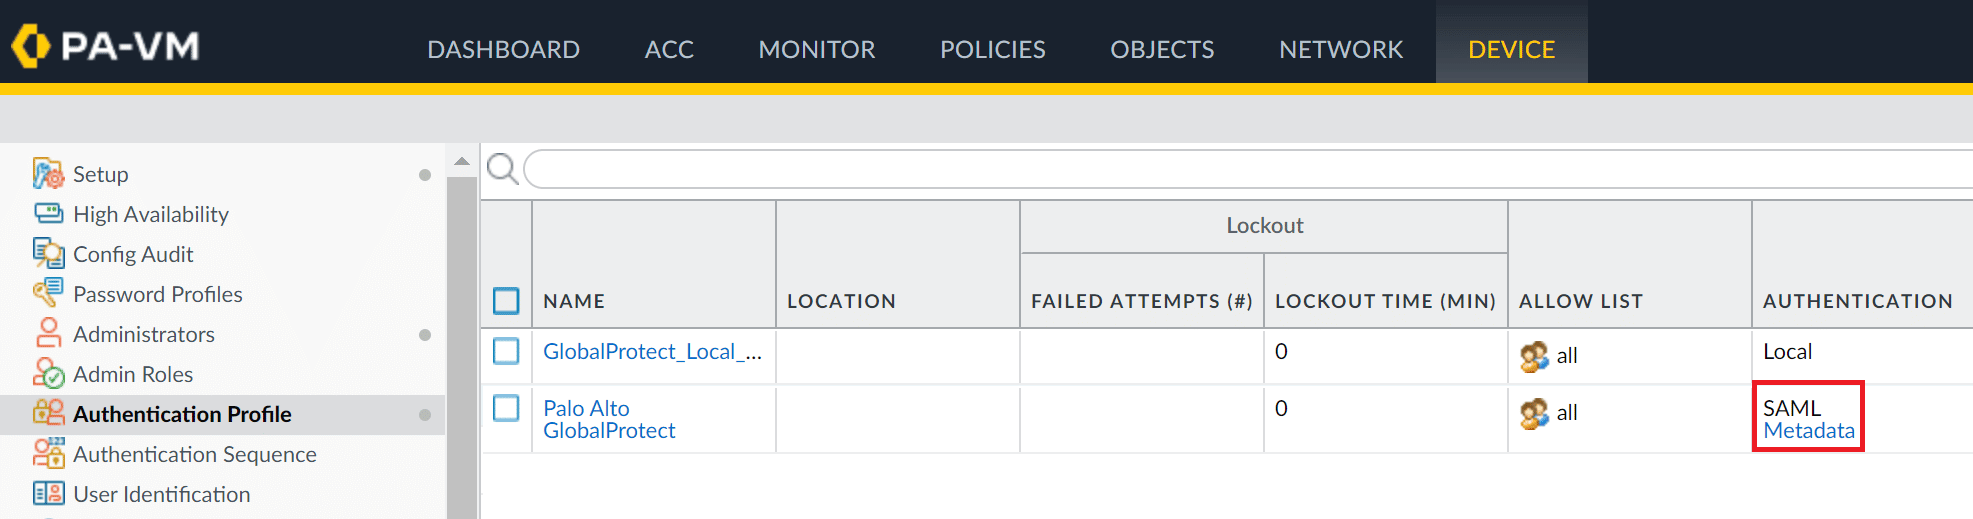Click the User Identification icon
Screen dimensions: 1973x519
pos(48,494)
